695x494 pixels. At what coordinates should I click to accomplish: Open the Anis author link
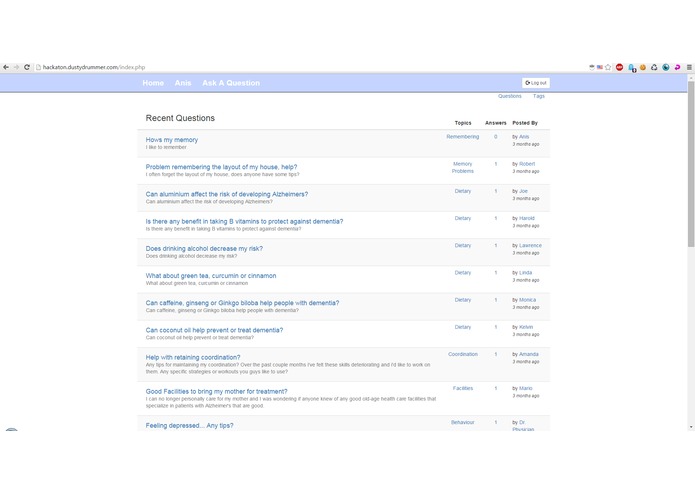(x=524, y=137)
